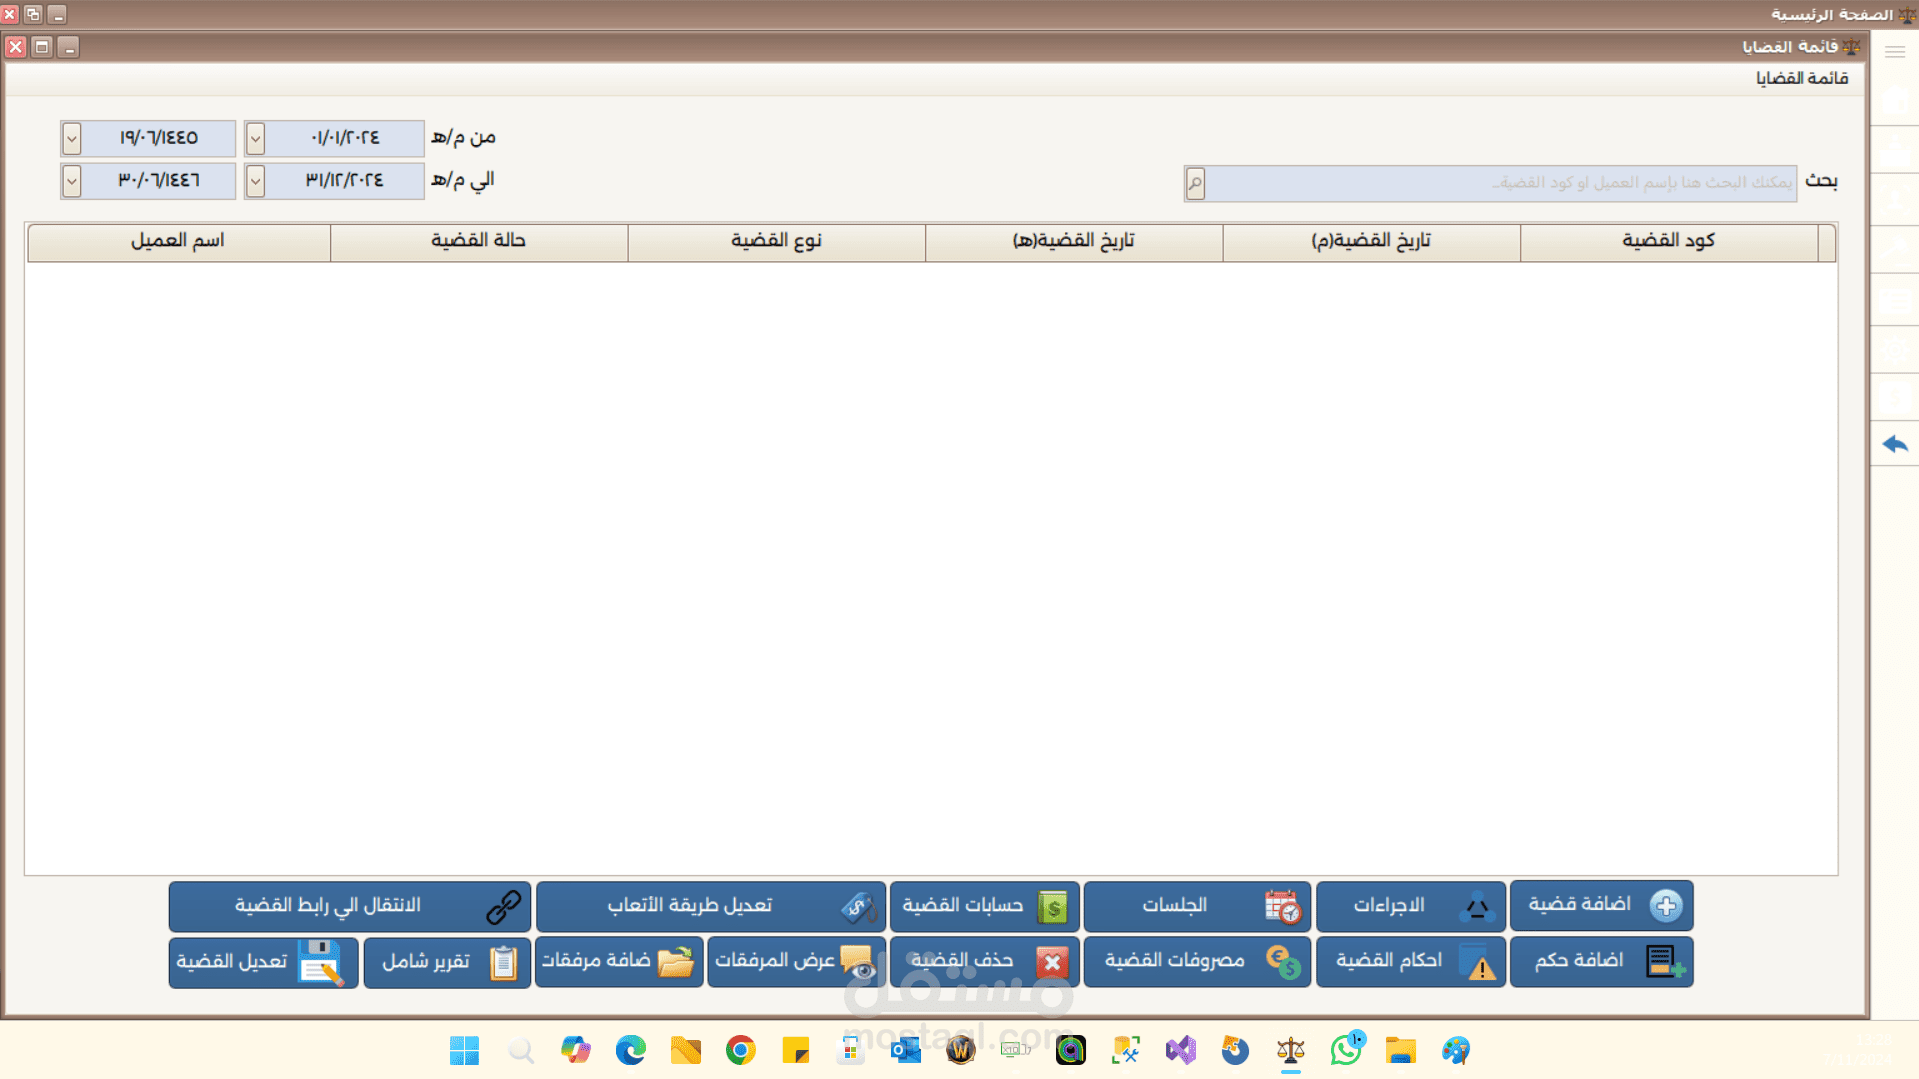Focus the case search input field

tap(1500, 183)
